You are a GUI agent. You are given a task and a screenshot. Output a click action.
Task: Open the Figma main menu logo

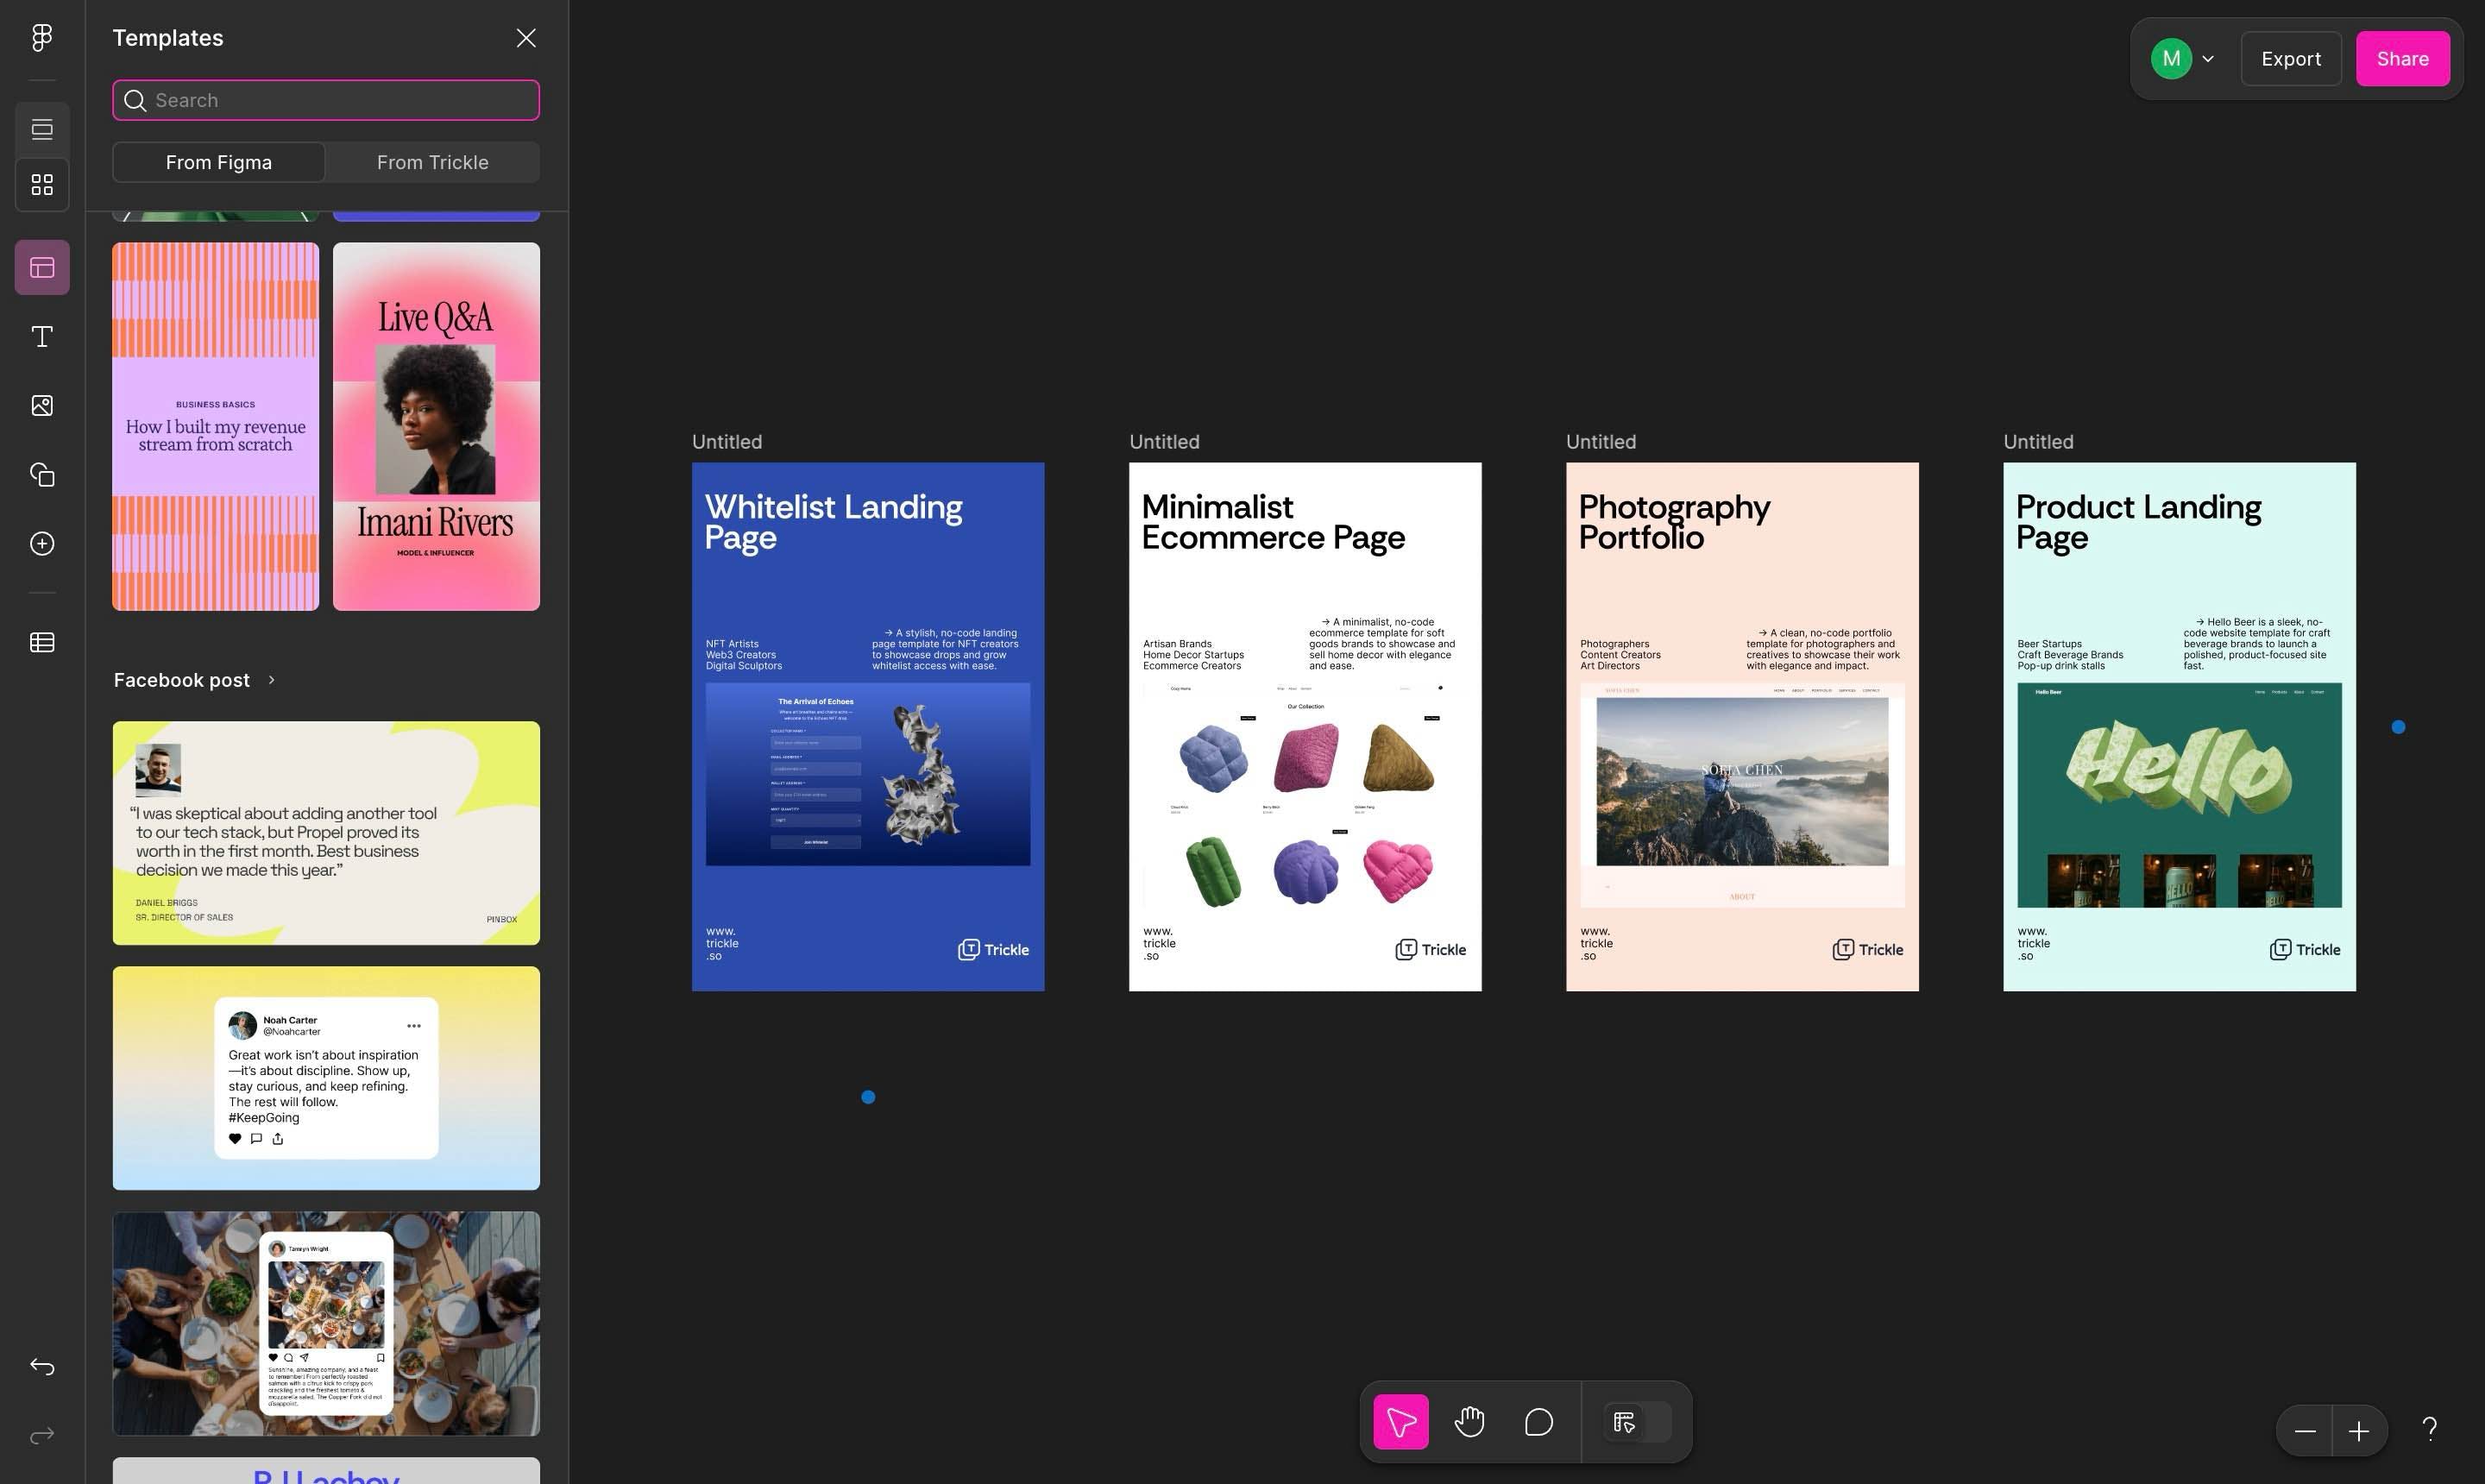(42, 38)
